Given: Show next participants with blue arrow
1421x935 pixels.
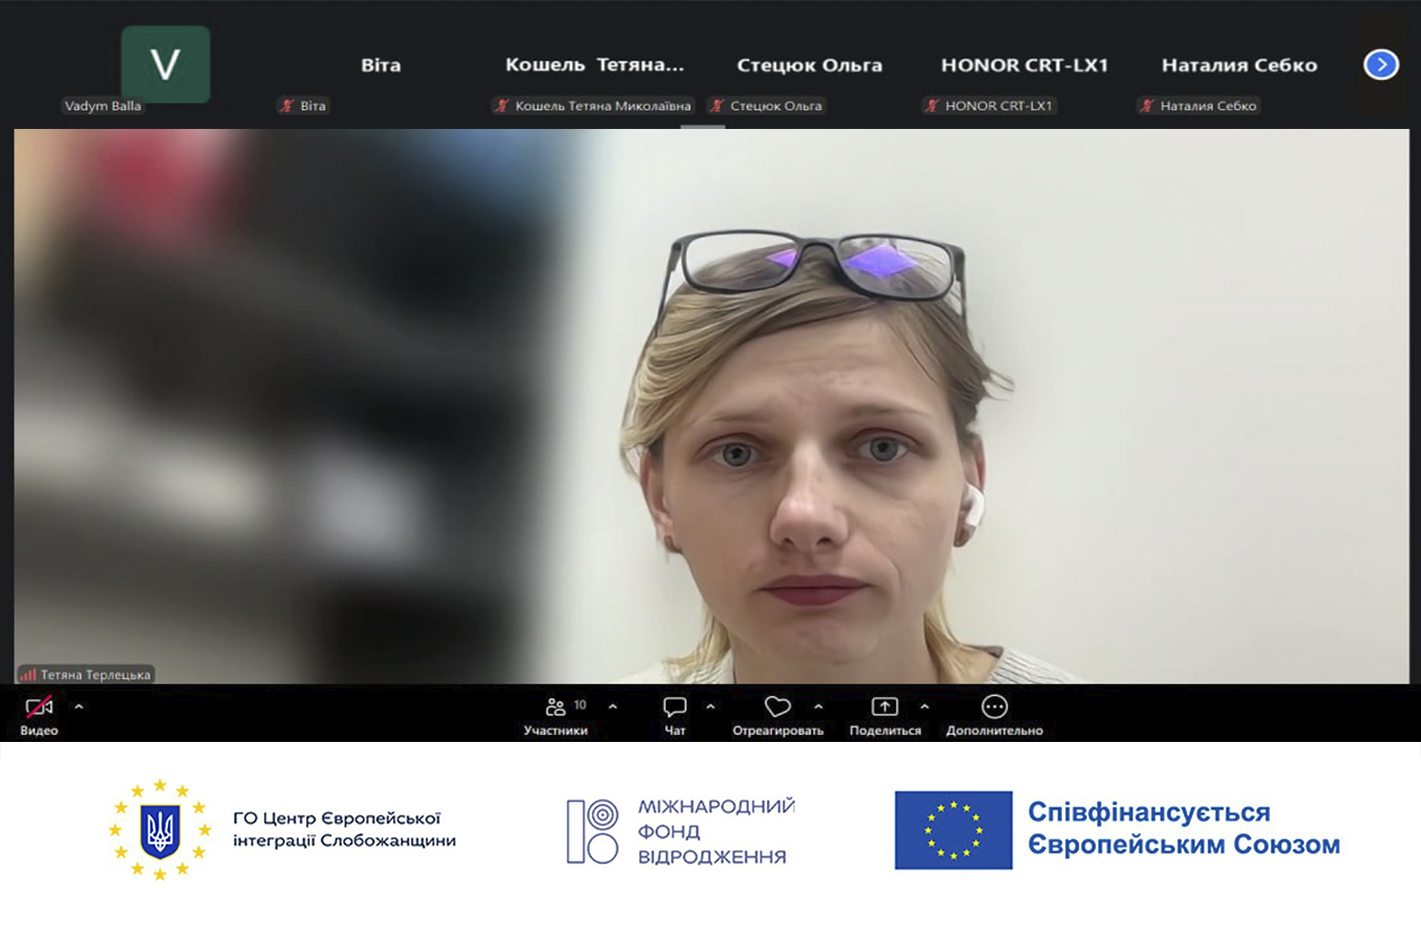Looking at the screenshot, I should [1381, 65].
